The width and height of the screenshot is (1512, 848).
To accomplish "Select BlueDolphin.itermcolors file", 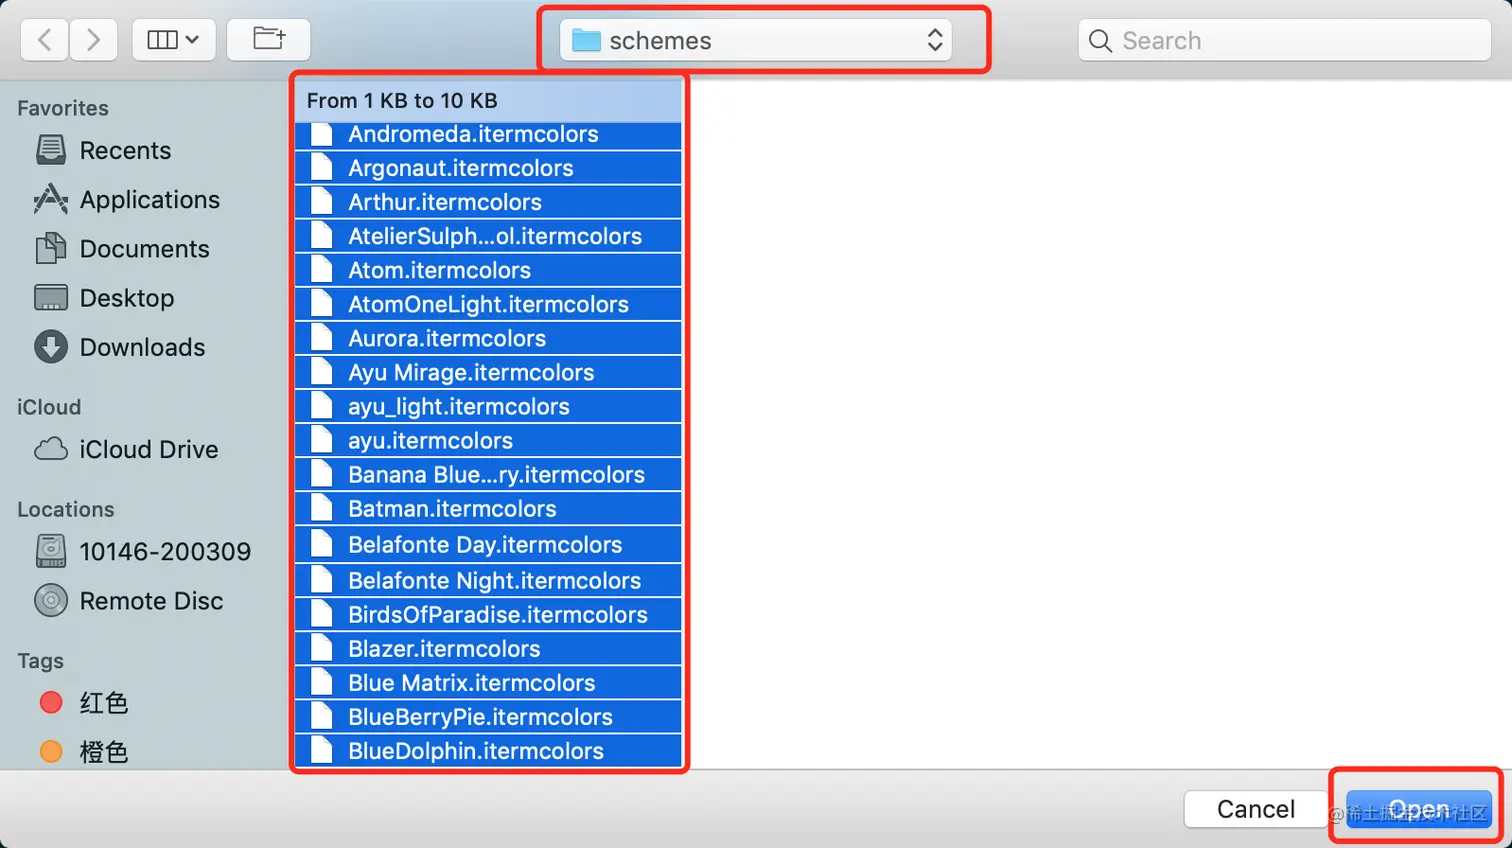I will point(488,750).
